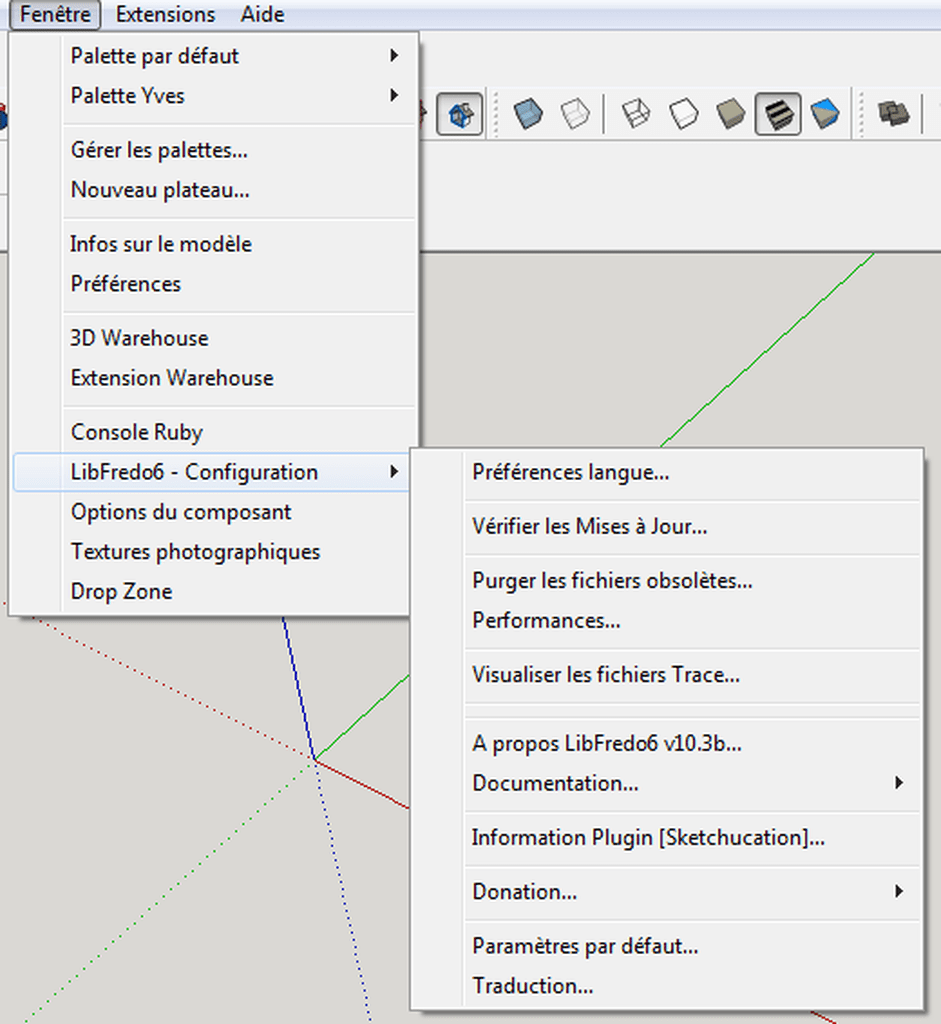Expand Documentation... submenu
Image resolution: width=941 pixels, height=1024 pixels.
pos(667,783)
